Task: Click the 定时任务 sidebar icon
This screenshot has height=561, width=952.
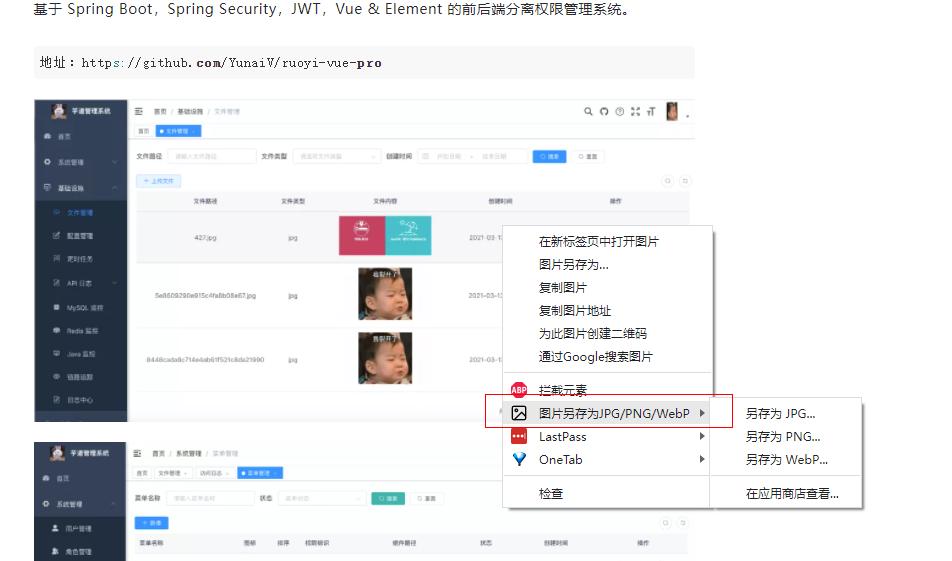Action: pyautogui.click(x=56, y=259)
